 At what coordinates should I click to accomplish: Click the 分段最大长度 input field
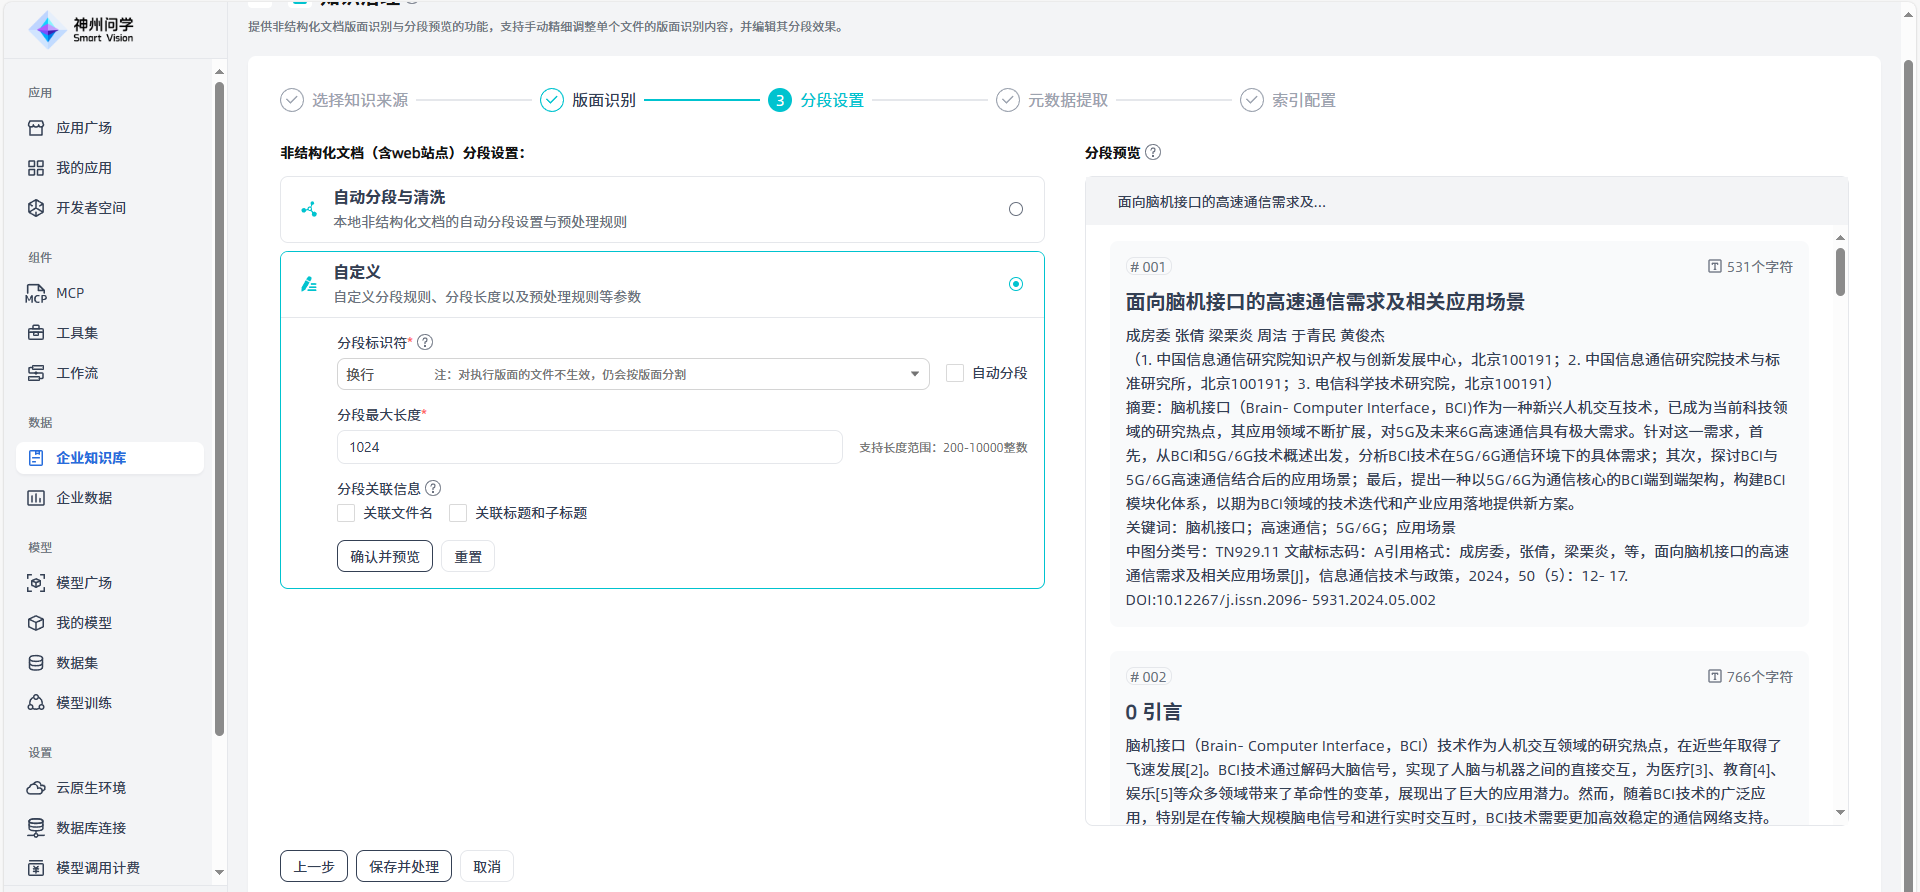(589, 447)
